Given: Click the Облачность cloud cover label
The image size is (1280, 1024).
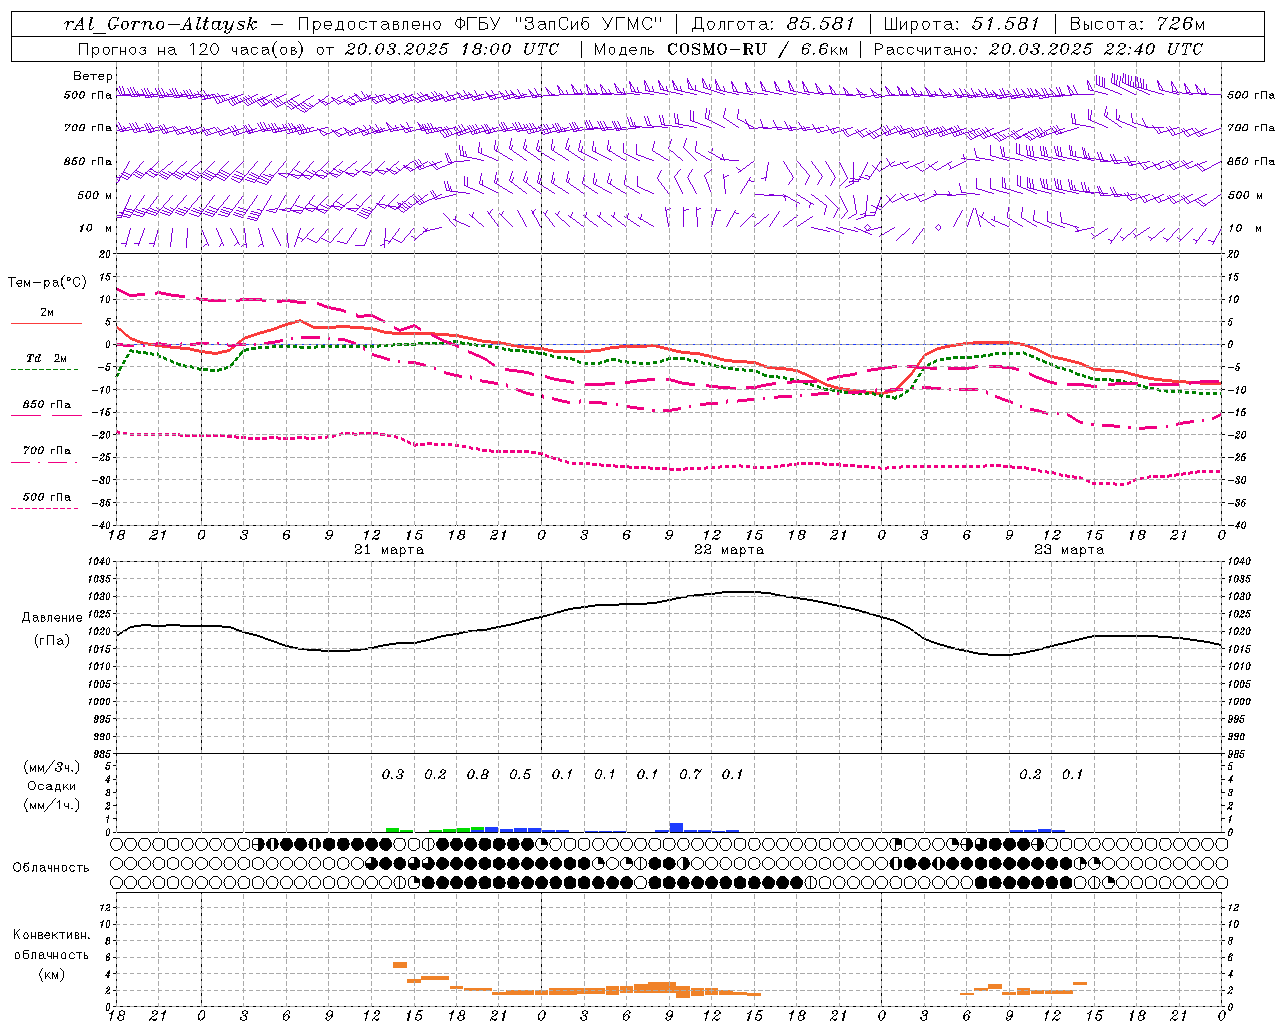Looking at the screenshot, I should pos(51,868).
